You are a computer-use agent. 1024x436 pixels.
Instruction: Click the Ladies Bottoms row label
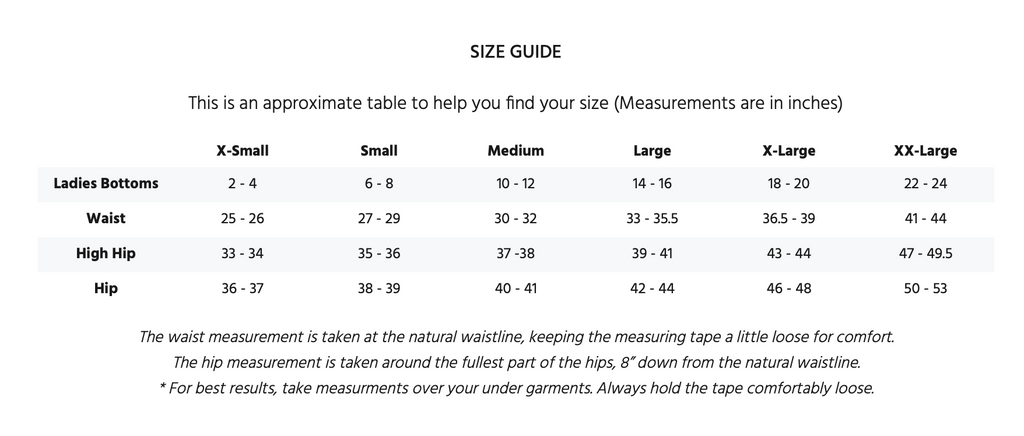click(106, 183)
